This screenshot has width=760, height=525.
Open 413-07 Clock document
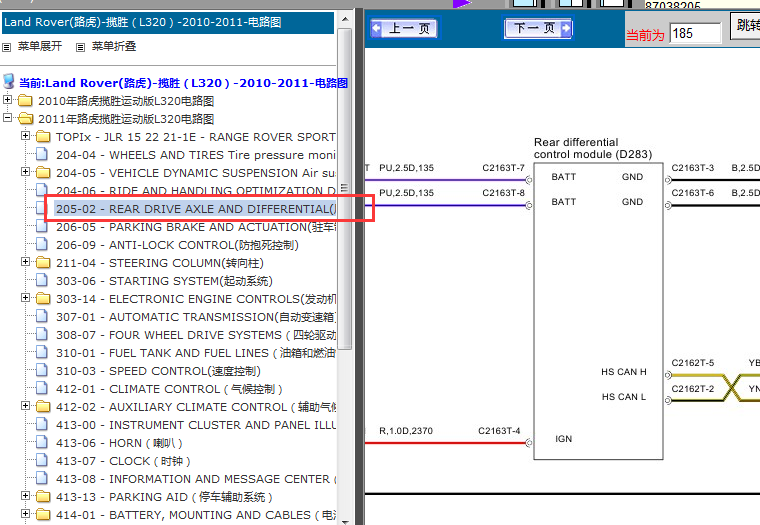[x=123, y=461]
